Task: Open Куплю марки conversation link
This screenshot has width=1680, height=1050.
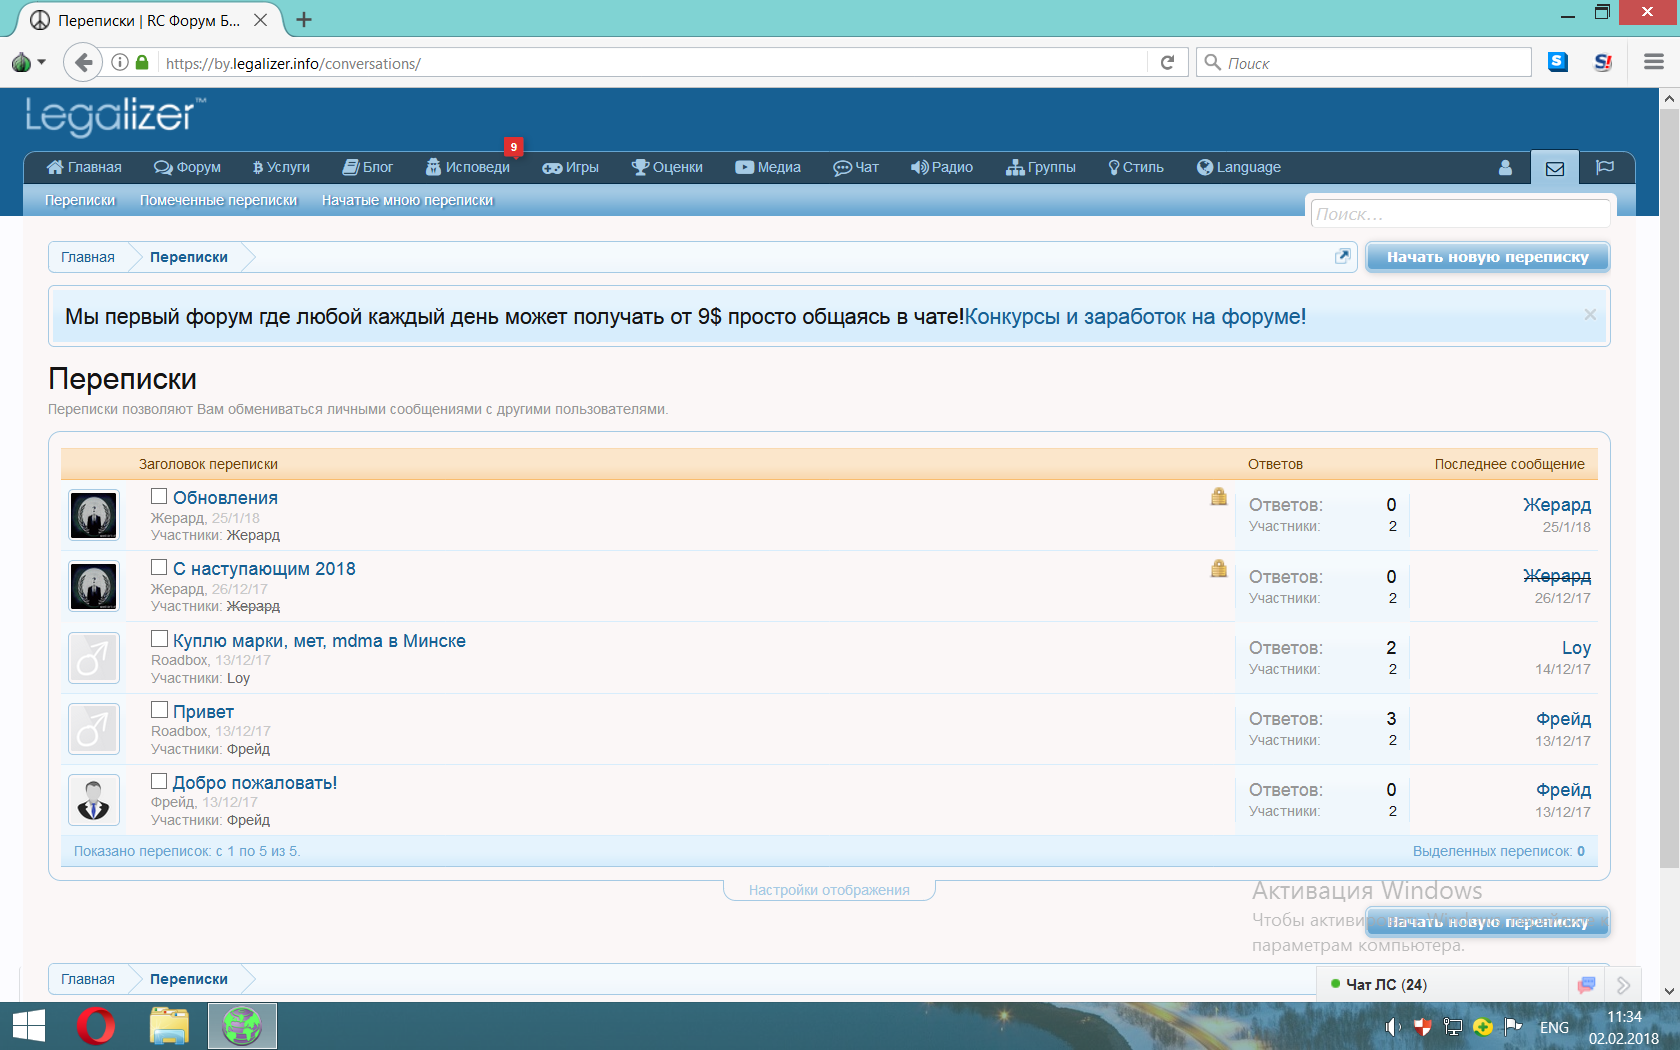Action: pos(319,641)
